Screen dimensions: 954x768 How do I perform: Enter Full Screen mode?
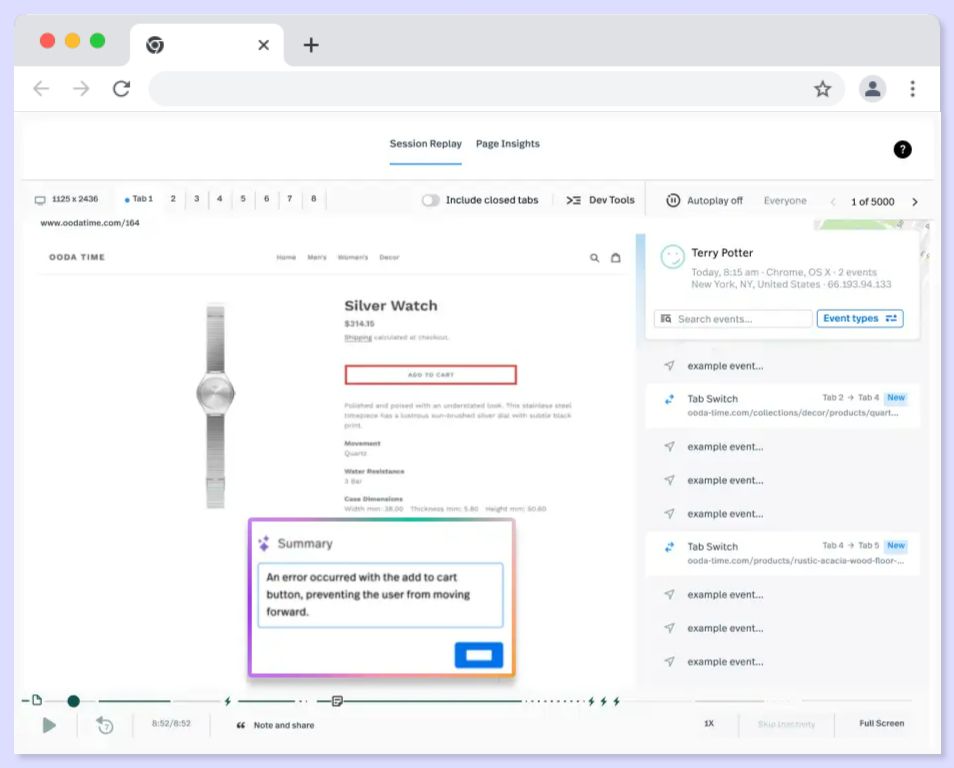[882, 724]
